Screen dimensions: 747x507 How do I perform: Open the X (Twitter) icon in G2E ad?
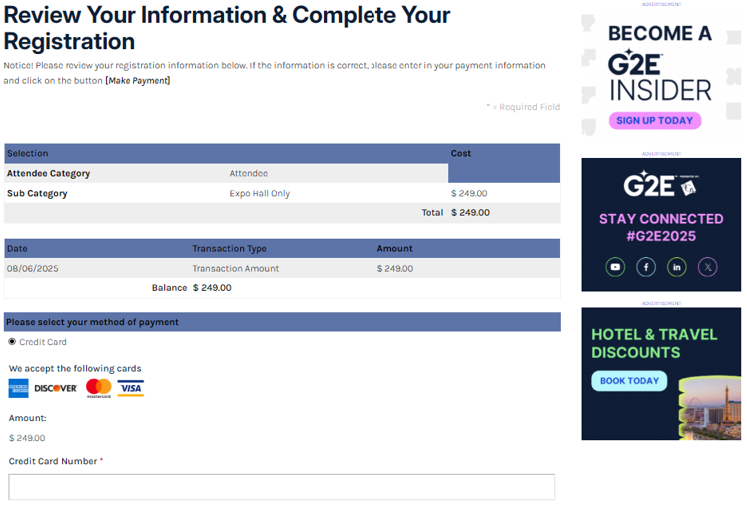pyautogui.click(x=707, y=267)
